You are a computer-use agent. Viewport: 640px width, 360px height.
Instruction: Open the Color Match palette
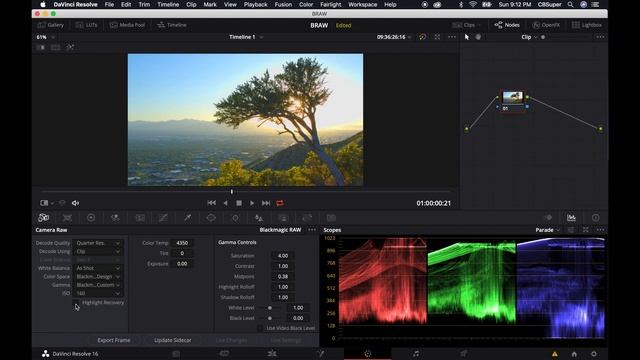(67, 218)
